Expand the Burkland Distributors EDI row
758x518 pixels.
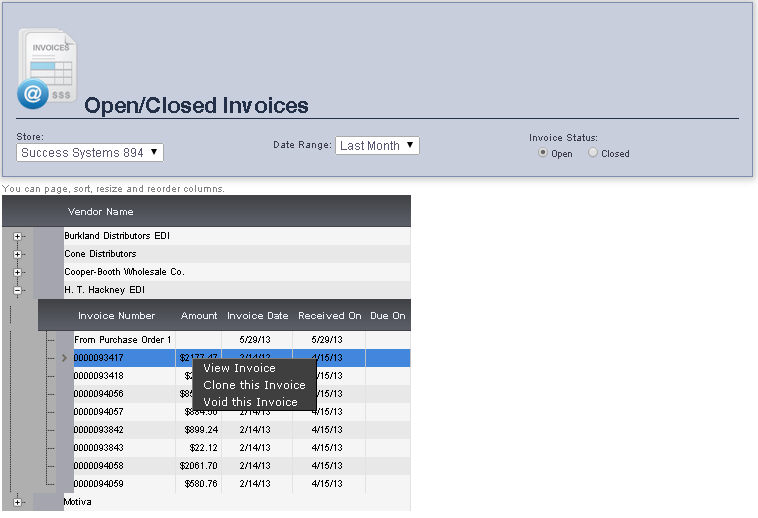pos(17,236)
